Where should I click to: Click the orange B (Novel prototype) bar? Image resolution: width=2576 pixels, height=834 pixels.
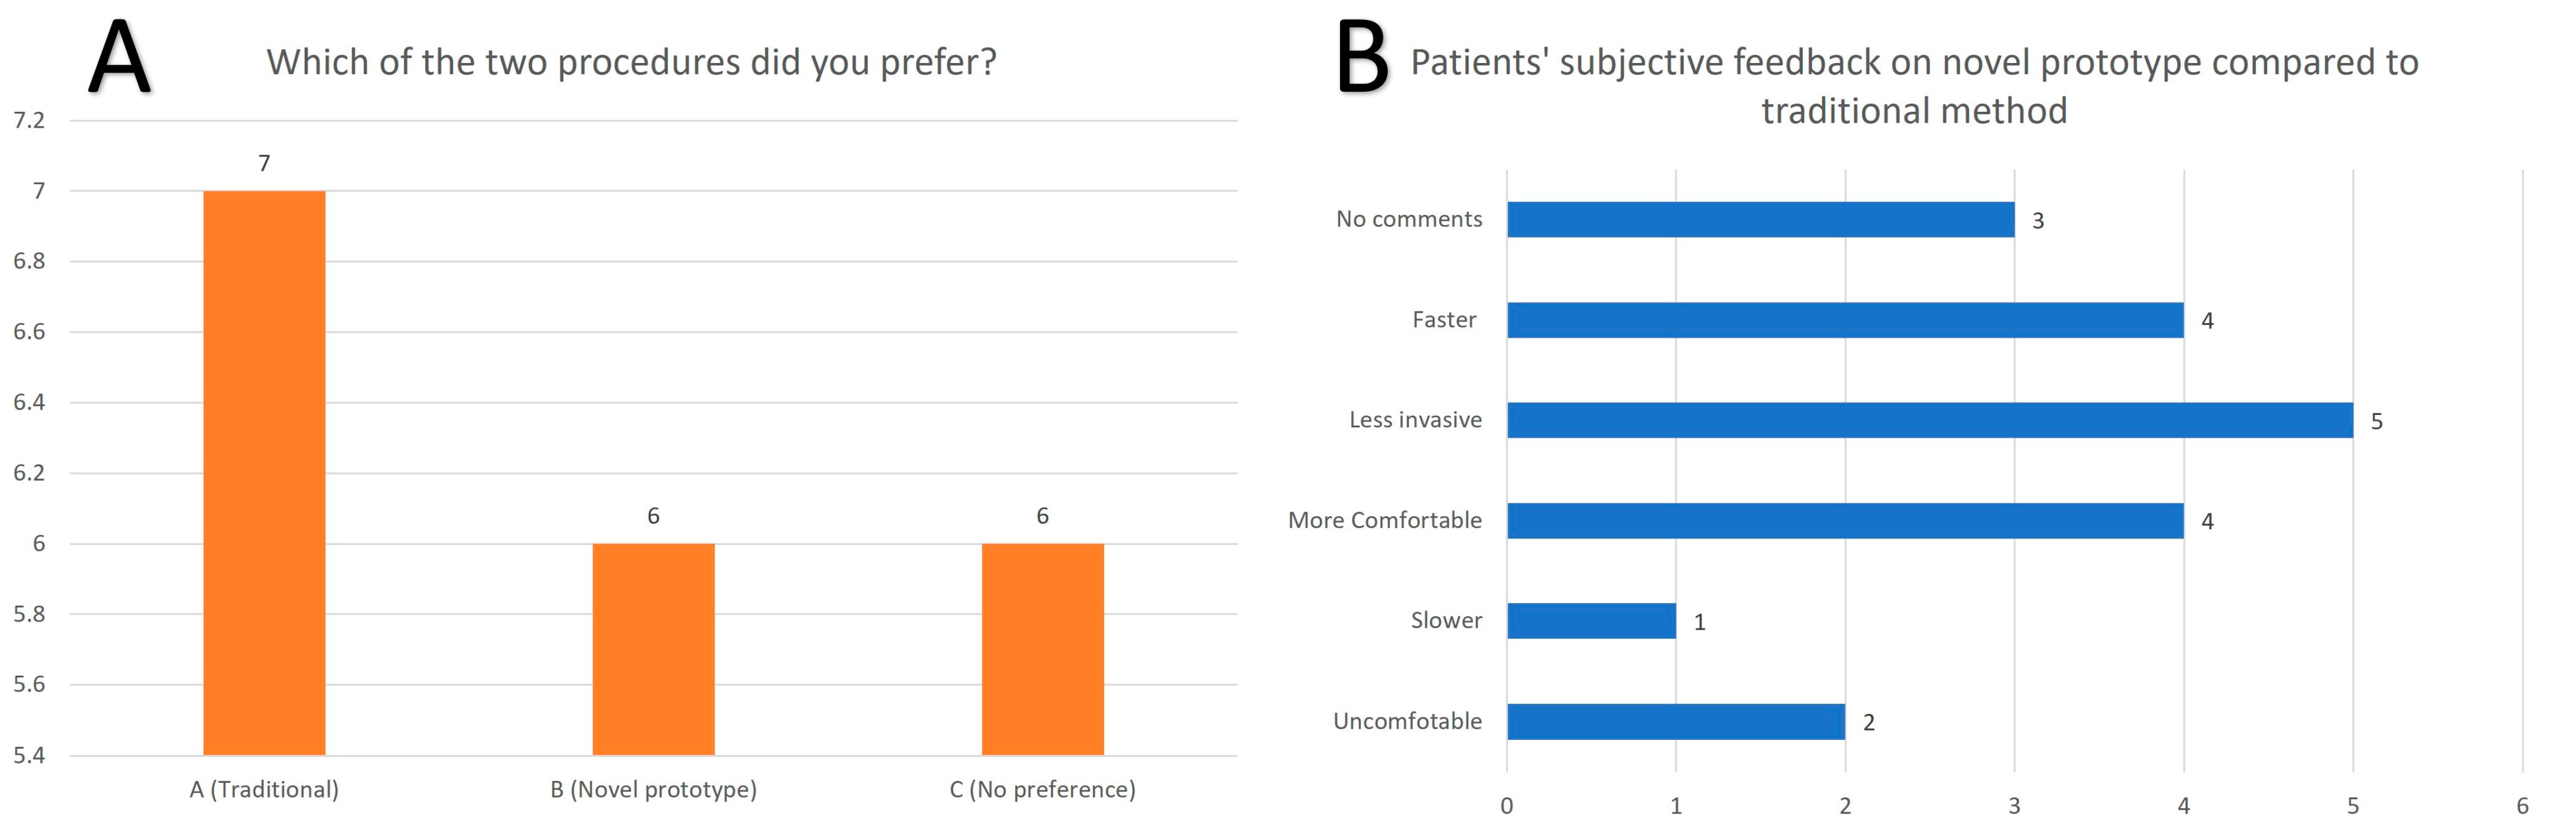(x=653, y=648)
